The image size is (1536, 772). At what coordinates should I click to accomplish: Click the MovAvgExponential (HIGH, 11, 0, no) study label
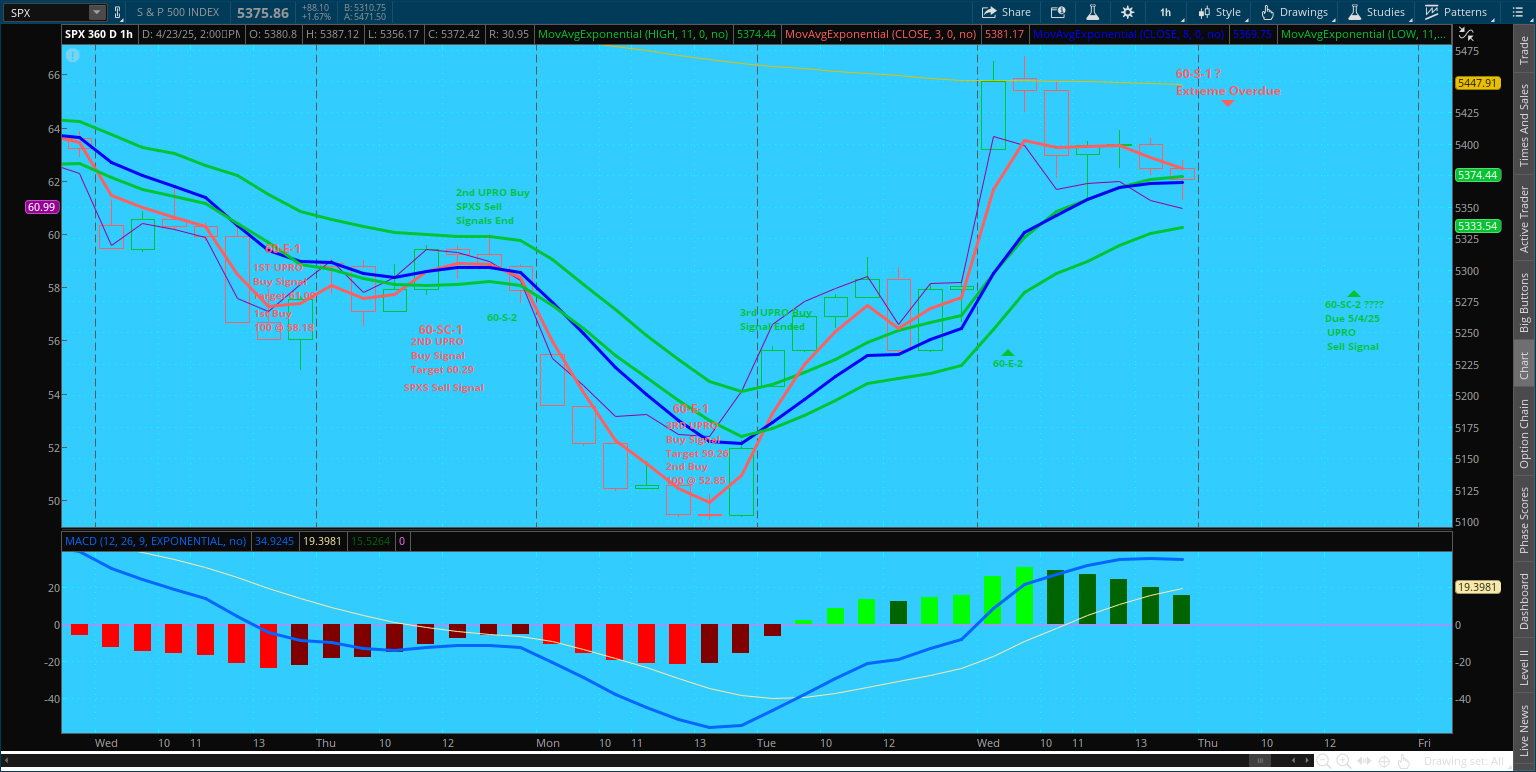[x=631, y=34]
